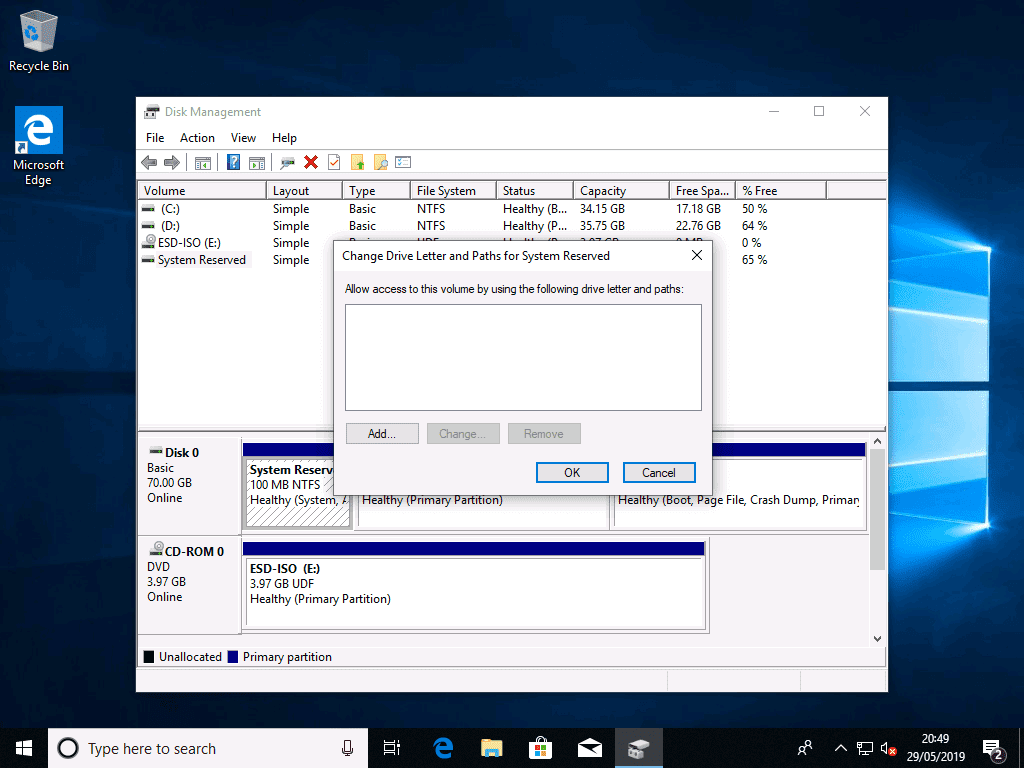Click the Windows Start button

(24, 748)
